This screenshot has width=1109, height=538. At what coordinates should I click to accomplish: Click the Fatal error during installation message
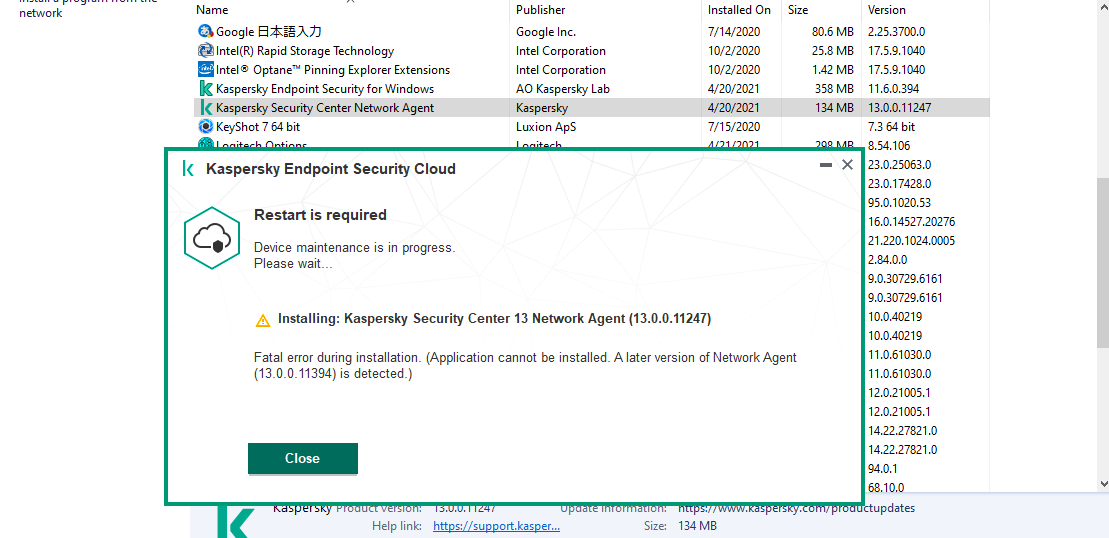click(x=525, y=366)
